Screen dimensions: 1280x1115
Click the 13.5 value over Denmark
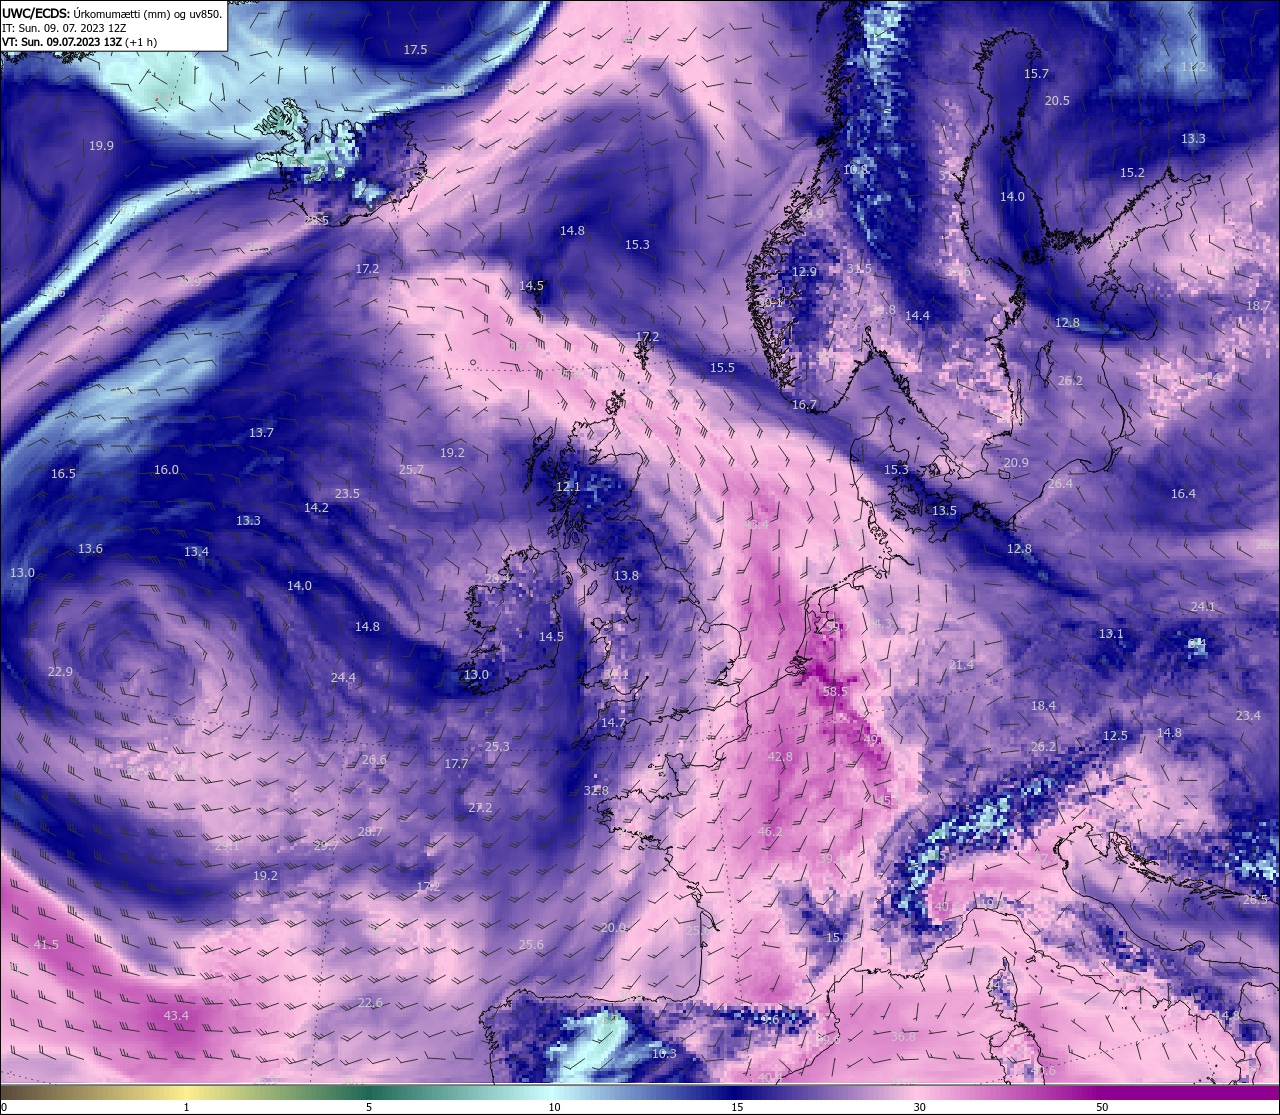point(944,511)
